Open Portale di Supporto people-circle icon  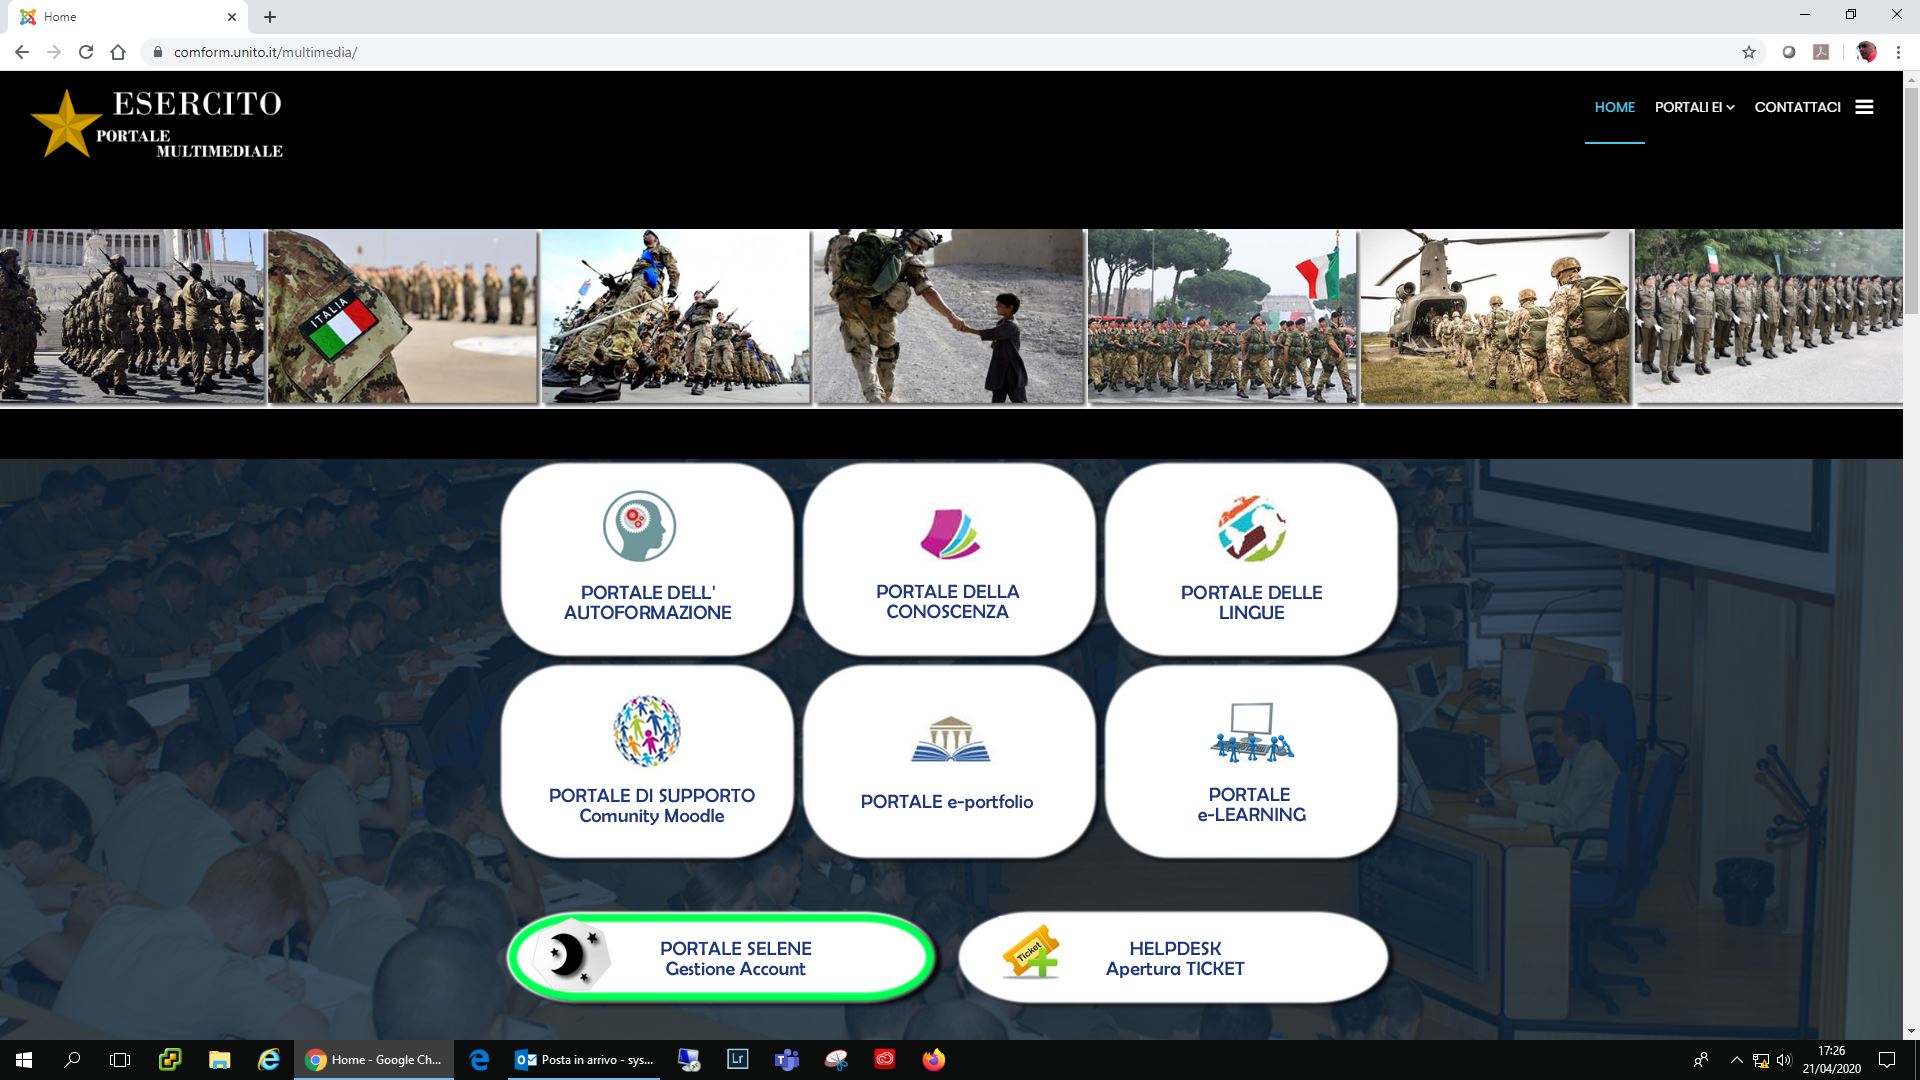647,731
